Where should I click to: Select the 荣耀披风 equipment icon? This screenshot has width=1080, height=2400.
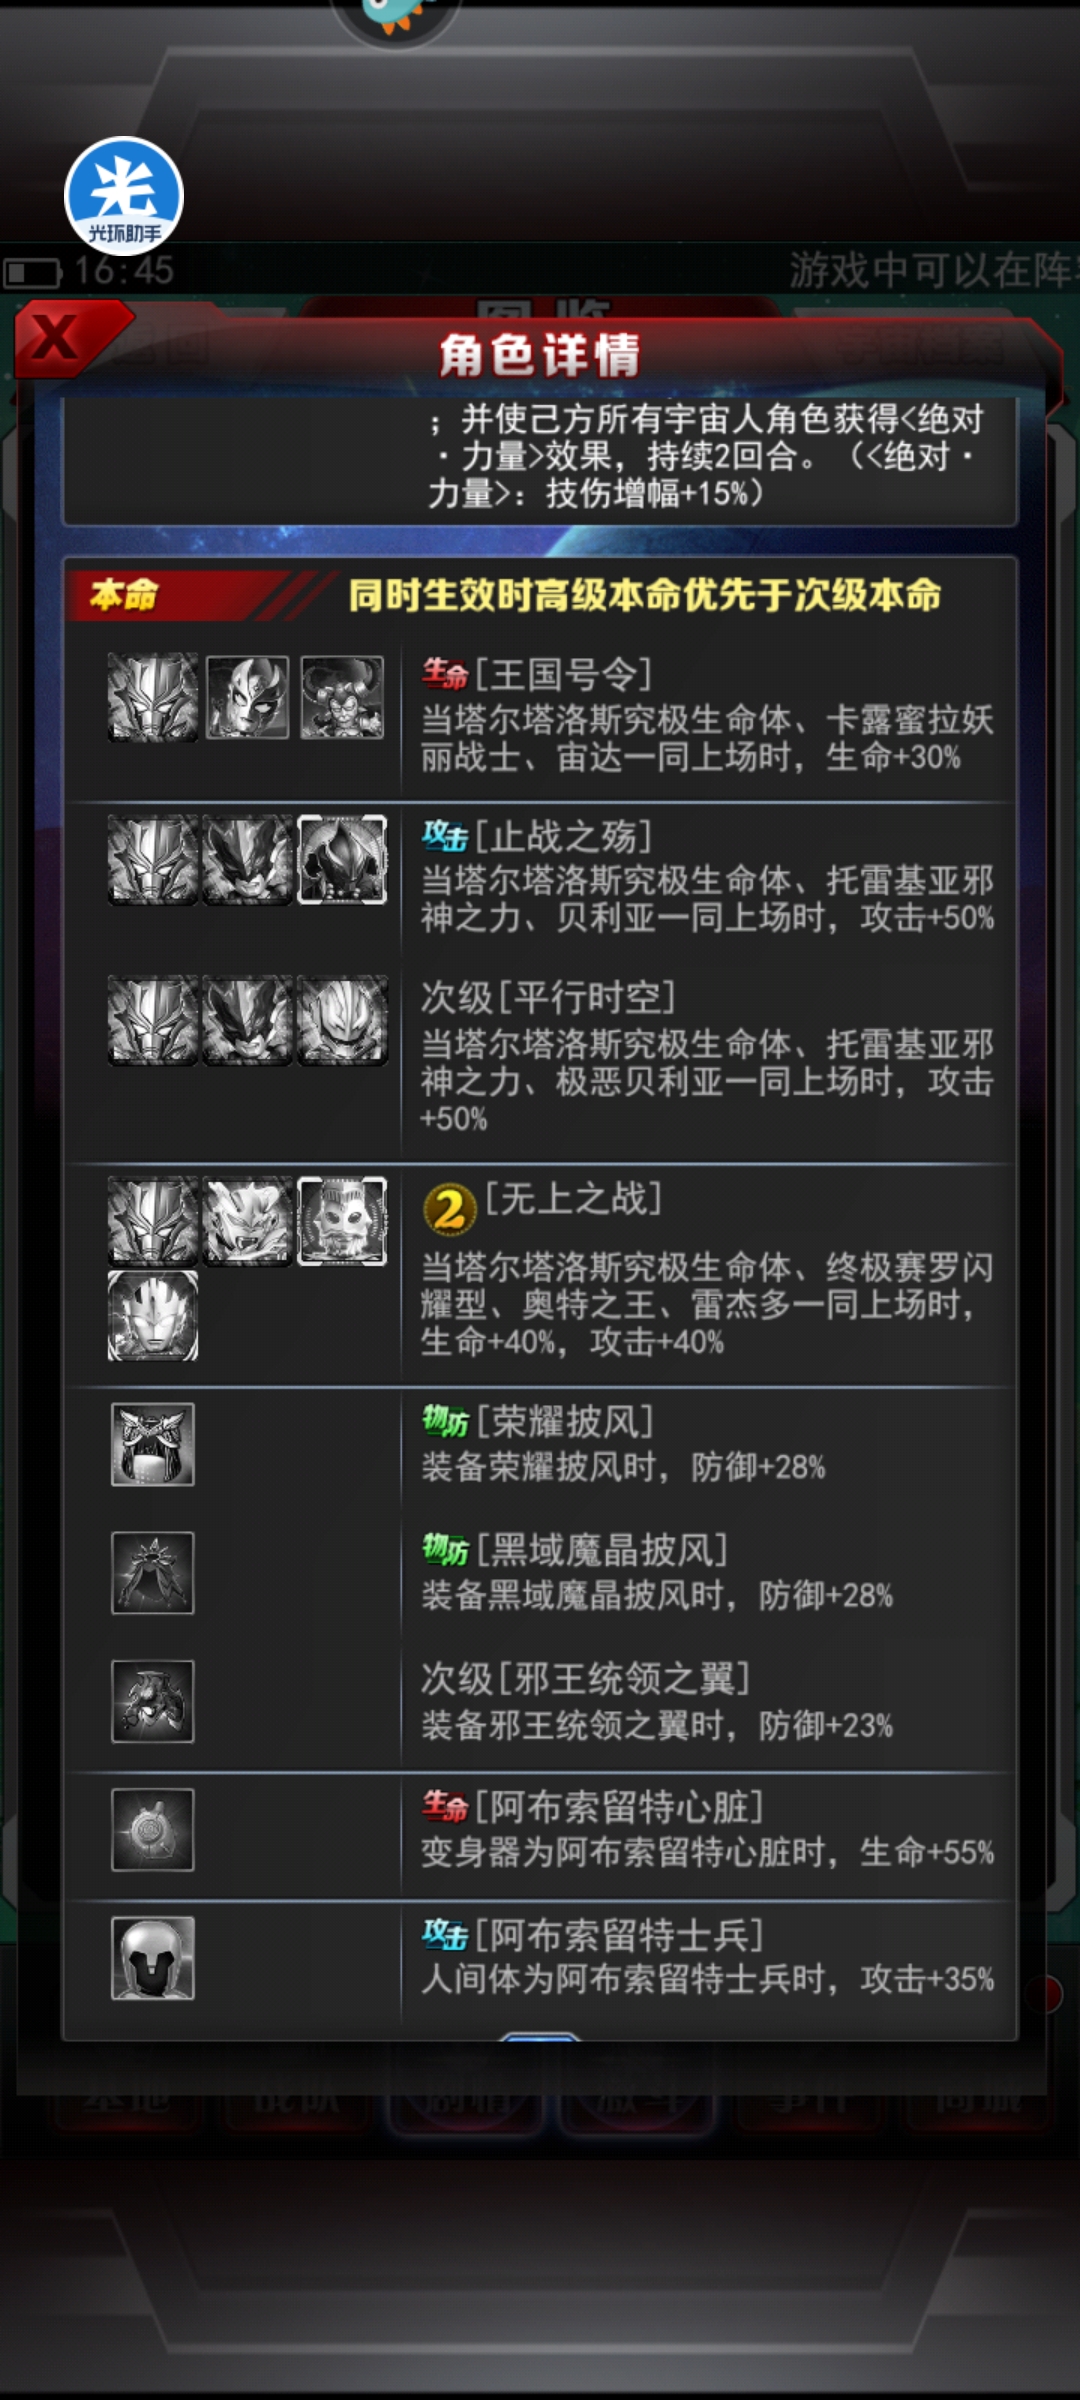point(152,1444)
